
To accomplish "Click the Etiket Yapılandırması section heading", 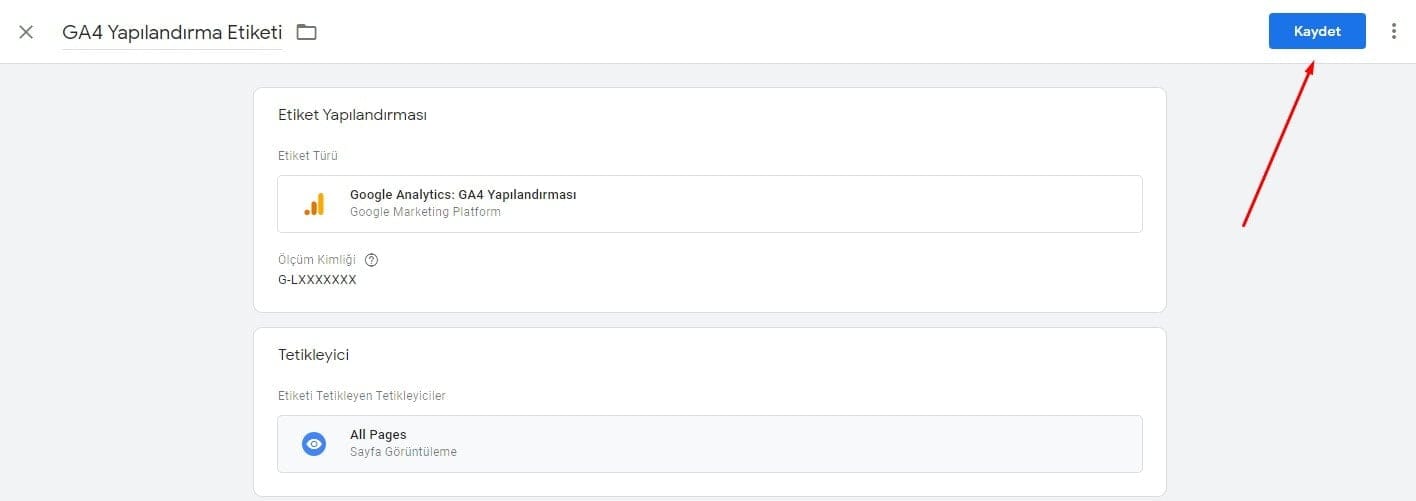I will pos(353,115).
